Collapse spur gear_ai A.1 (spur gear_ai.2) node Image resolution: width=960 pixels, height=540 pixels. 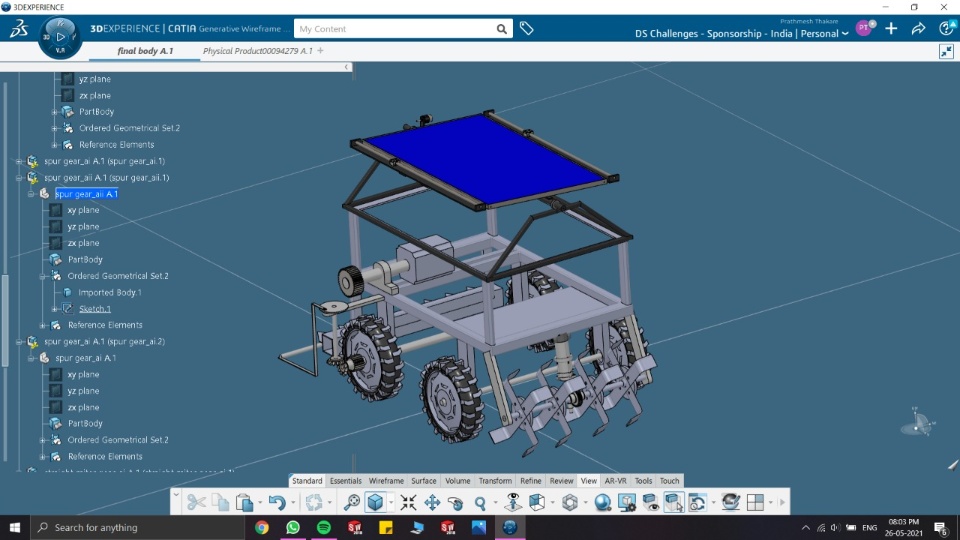19,342
